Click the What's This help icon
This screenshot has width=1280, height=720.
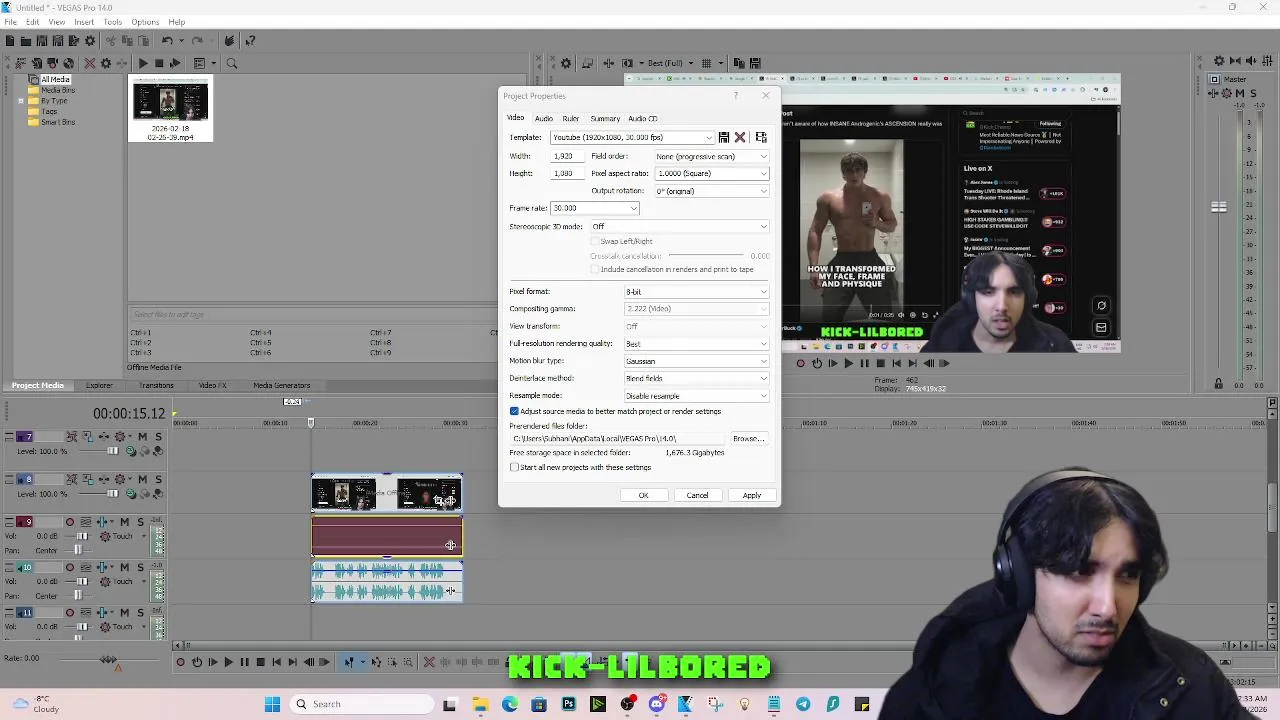coord(250,41)
